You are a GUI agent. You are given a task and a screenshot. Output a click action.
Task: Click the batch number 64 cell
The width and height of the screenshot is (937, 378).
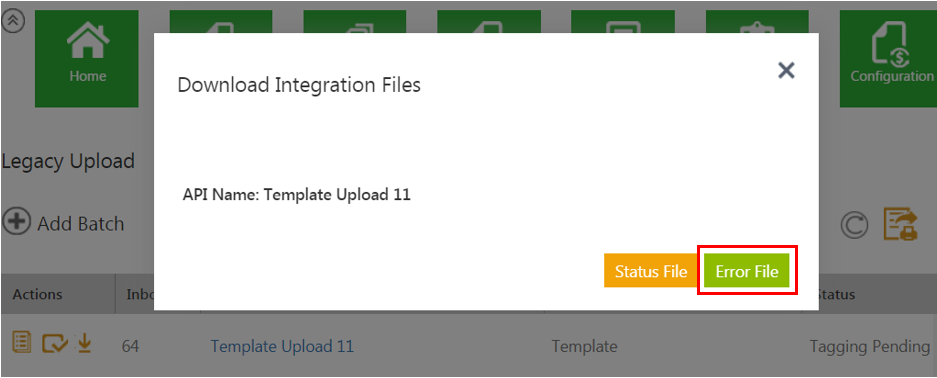130,346
